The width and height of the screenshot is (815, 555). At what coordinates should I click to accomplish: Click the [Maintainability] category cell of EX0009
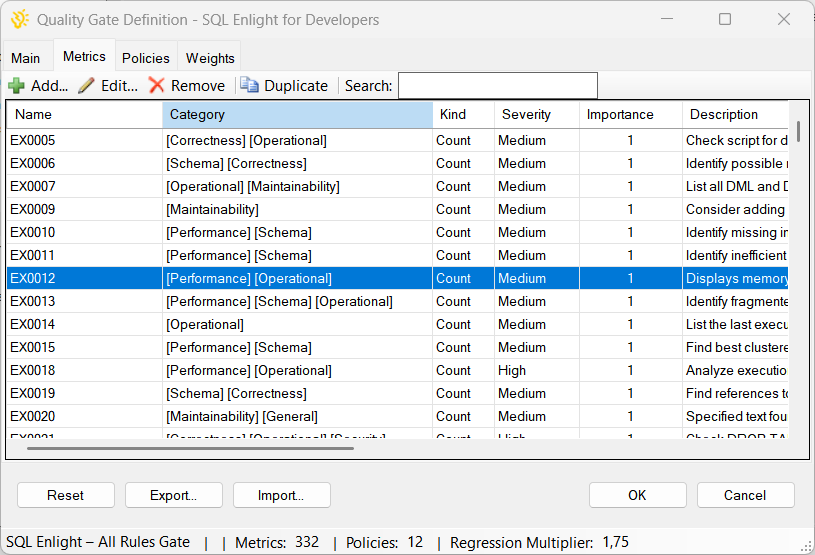pyautogui.click(x=297, y=209)
